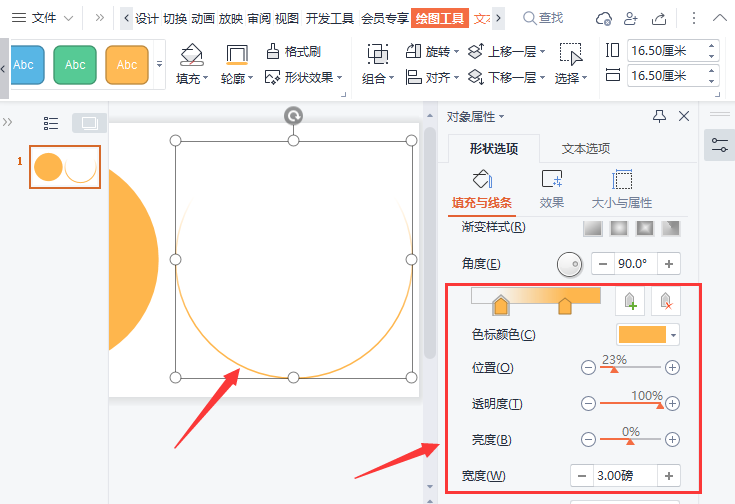The height and width of the screenshot is (504, 735).
Task: Add a gradient stop
Action: (630, 301)
